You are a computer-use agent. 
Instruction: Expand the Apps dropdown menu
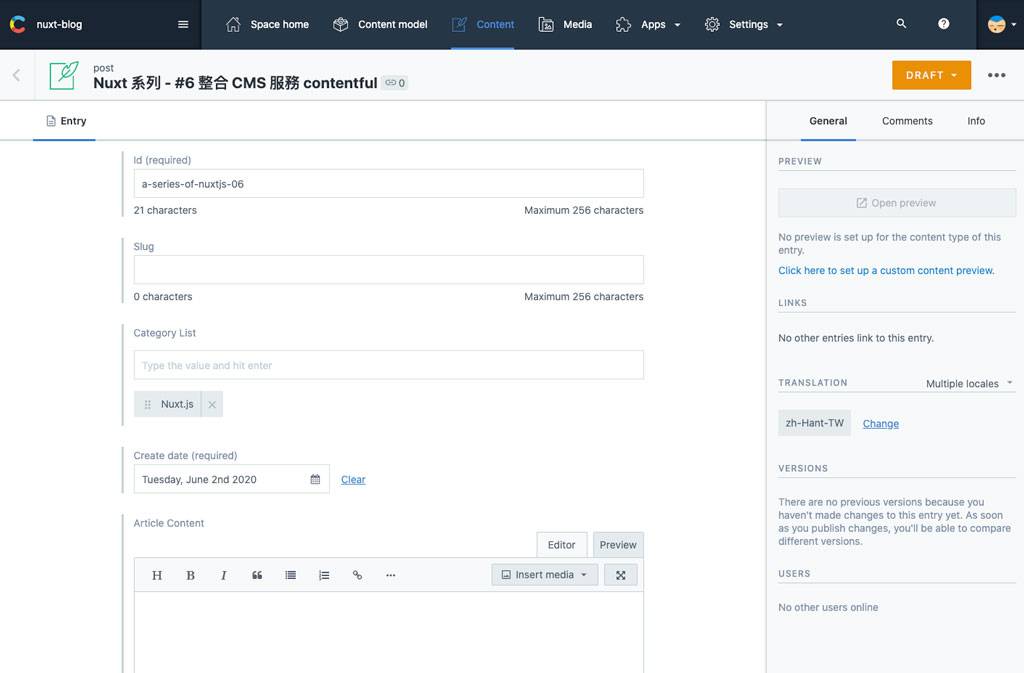click(648, 24)
